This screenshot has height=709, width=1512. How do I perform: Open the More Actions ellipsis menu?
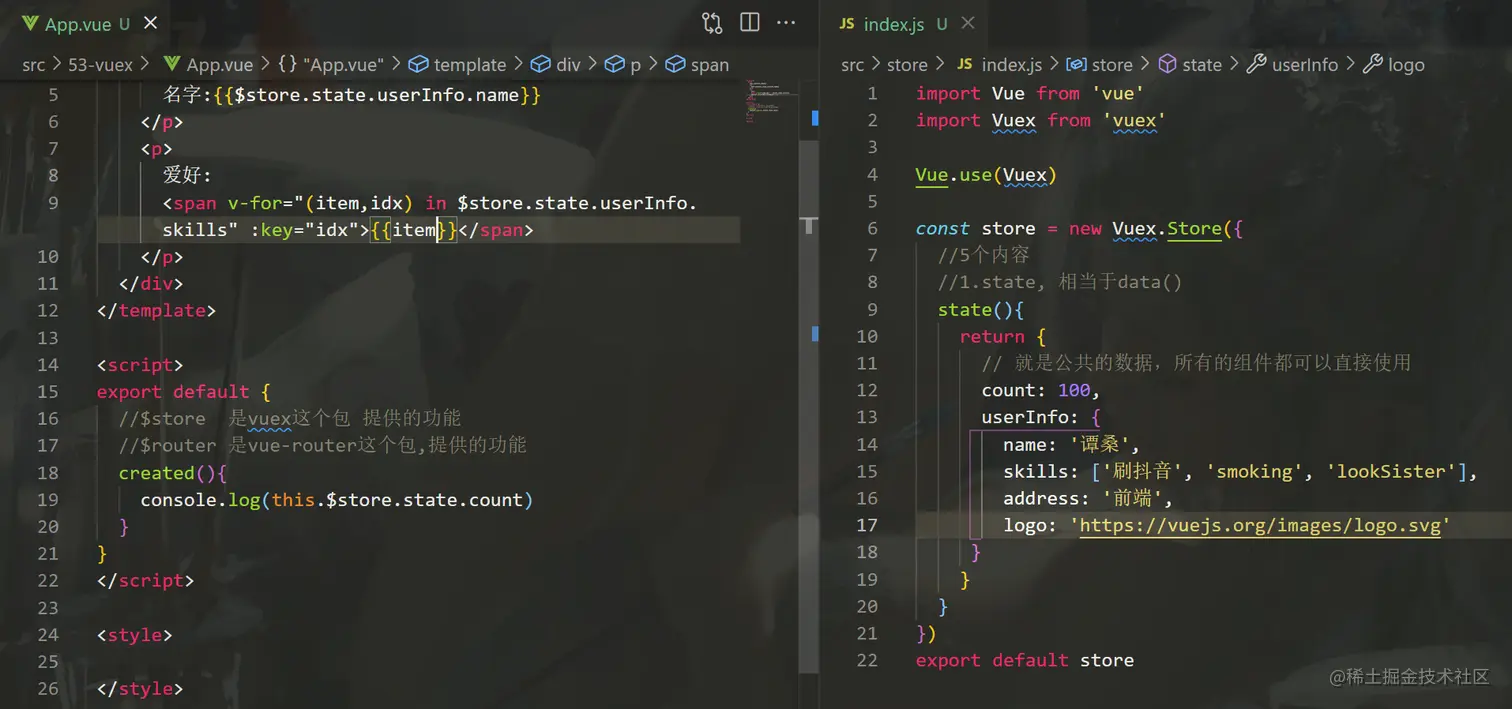click(786, 23)
